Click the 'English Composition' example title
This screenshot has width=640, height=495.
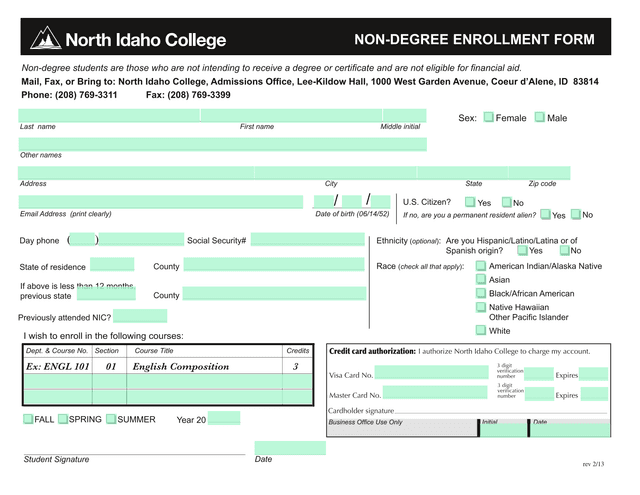(x=181, y=366)
